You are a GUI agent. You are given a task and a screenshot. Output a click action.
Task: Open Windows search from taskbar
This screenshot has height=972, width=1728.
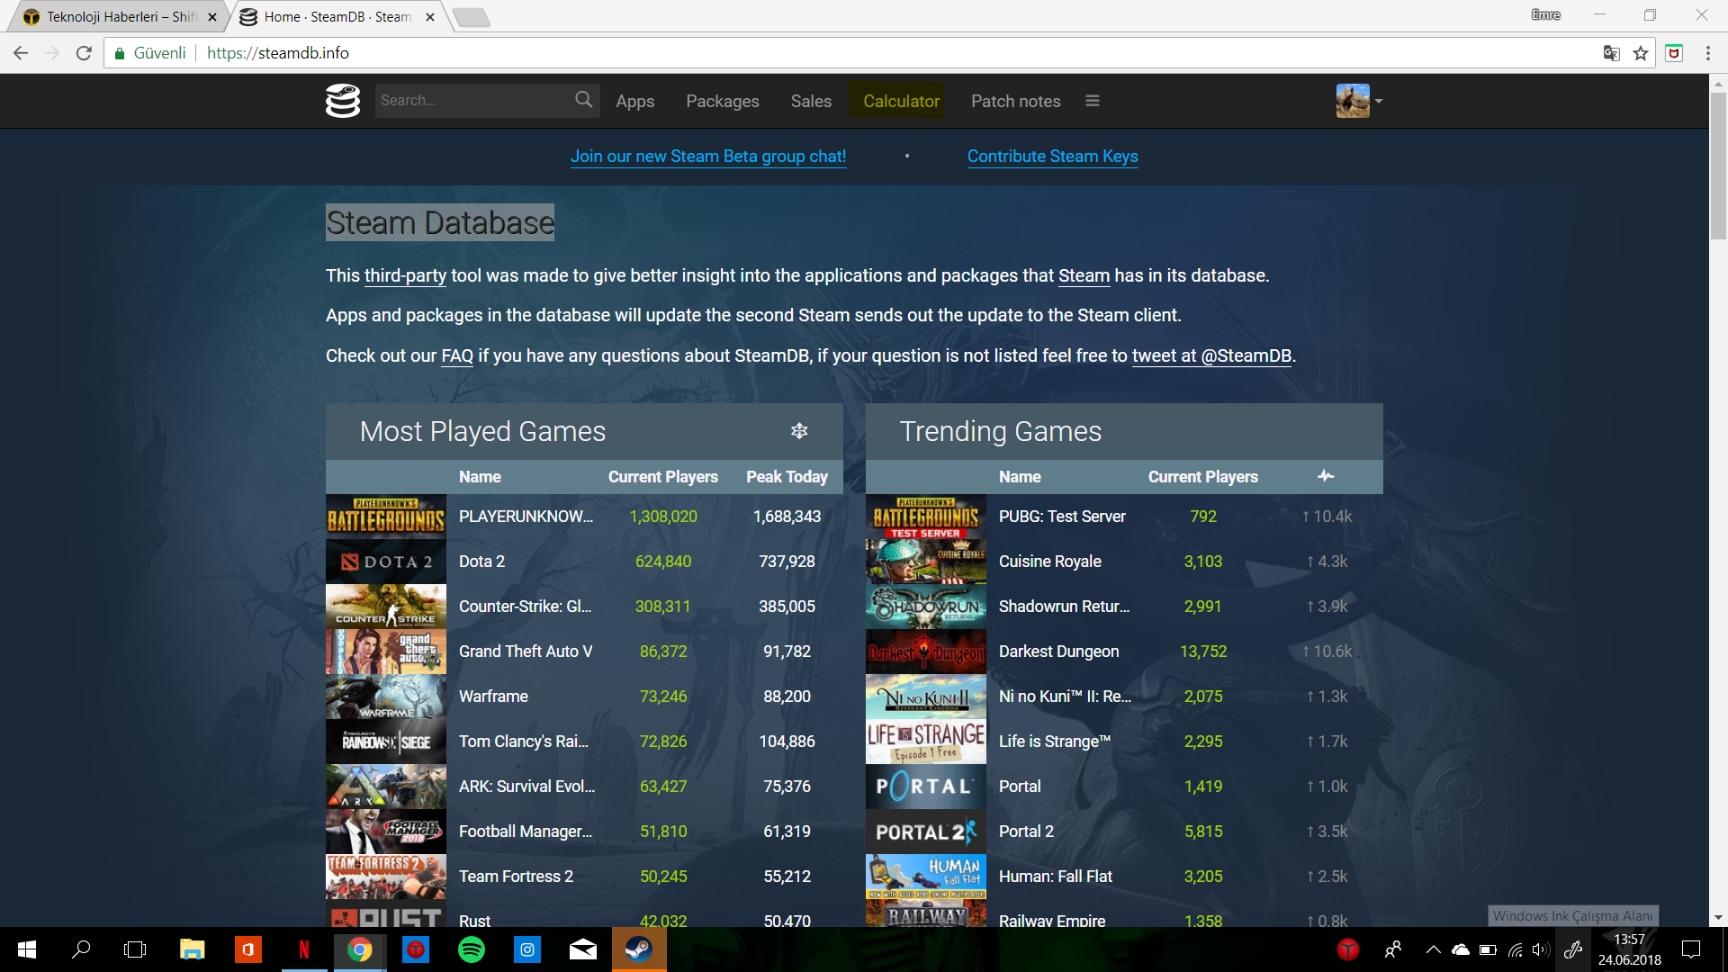[81, 949]
